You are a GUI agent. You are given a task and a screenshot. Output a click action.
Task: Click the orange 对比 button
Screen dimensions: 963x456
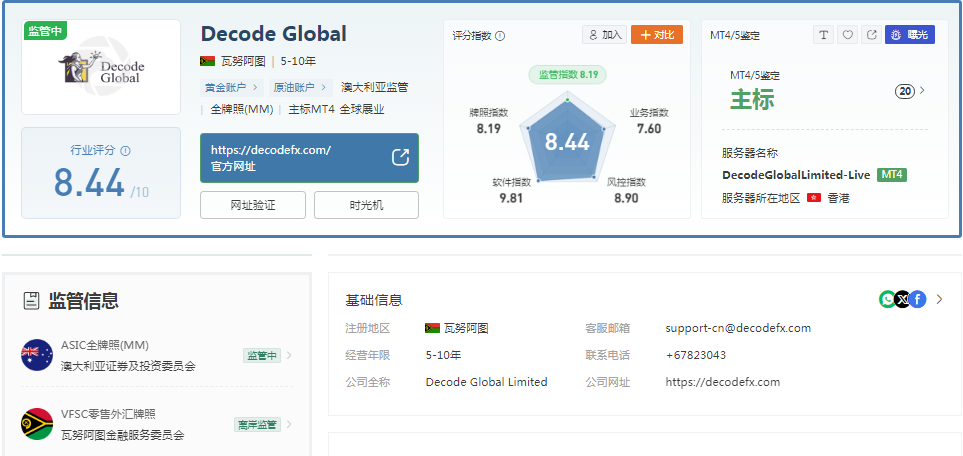[657, 35]
